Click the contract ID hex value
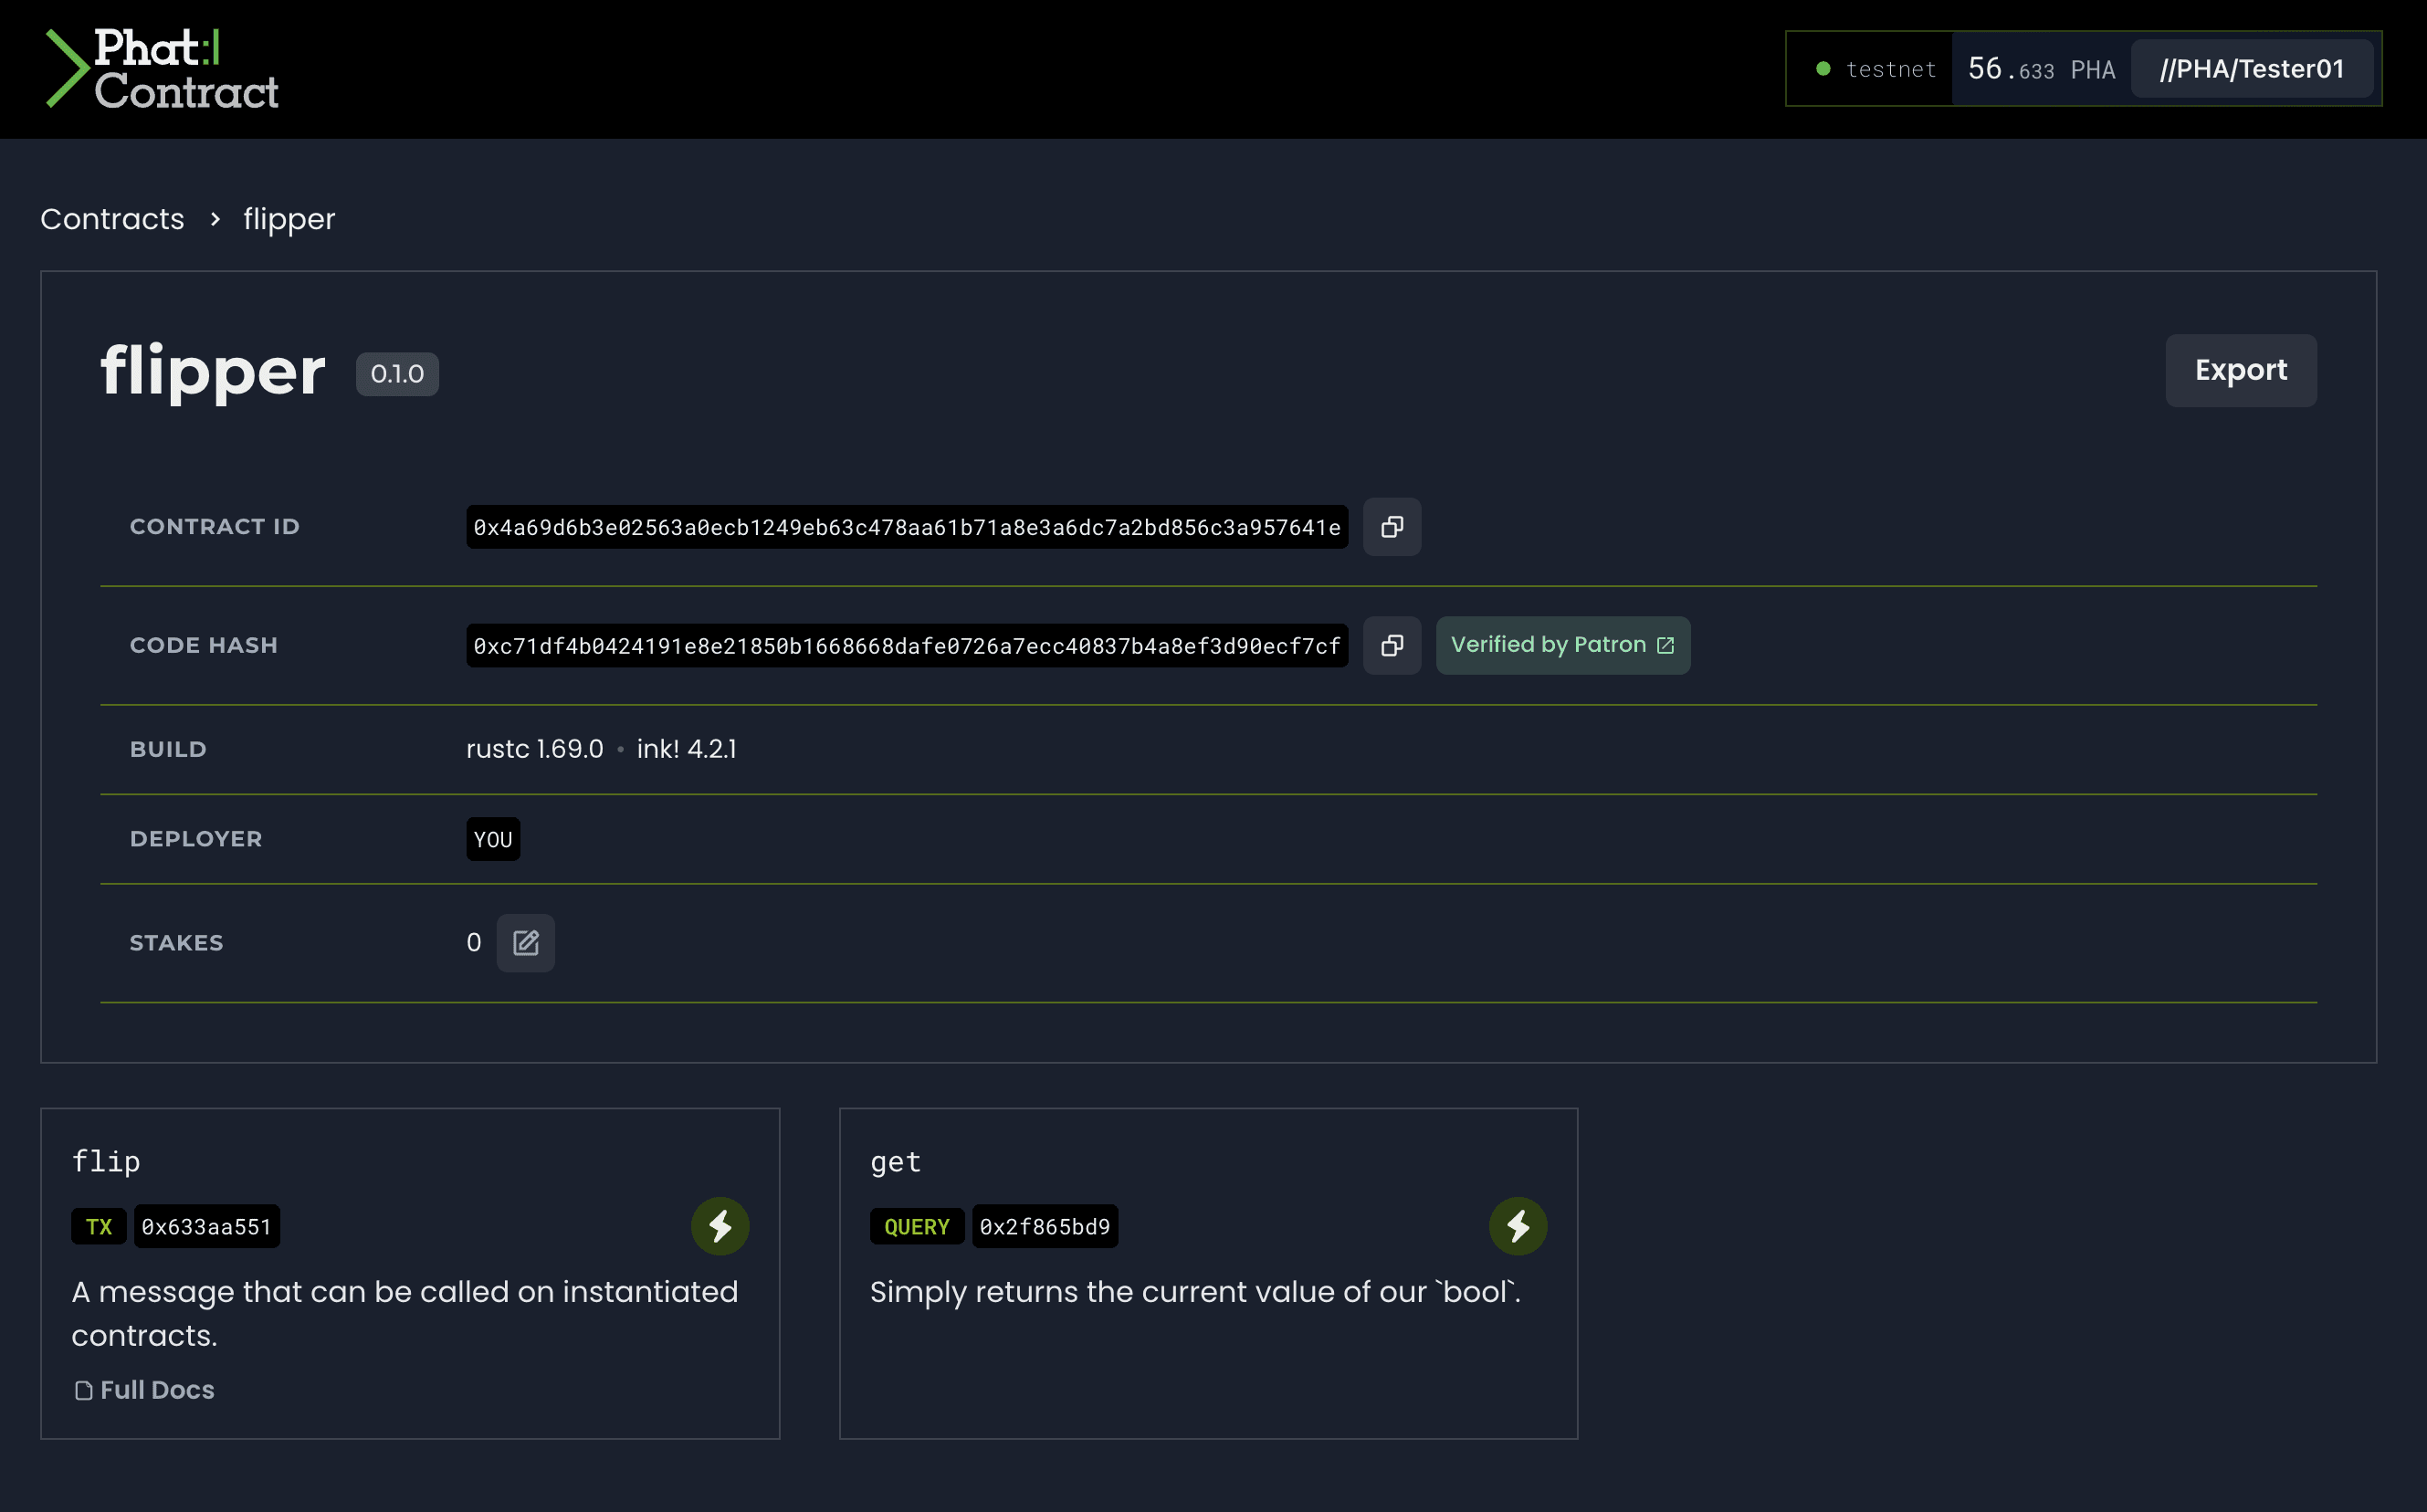This screenshot has width=2427, height=1512. point(906,527)
